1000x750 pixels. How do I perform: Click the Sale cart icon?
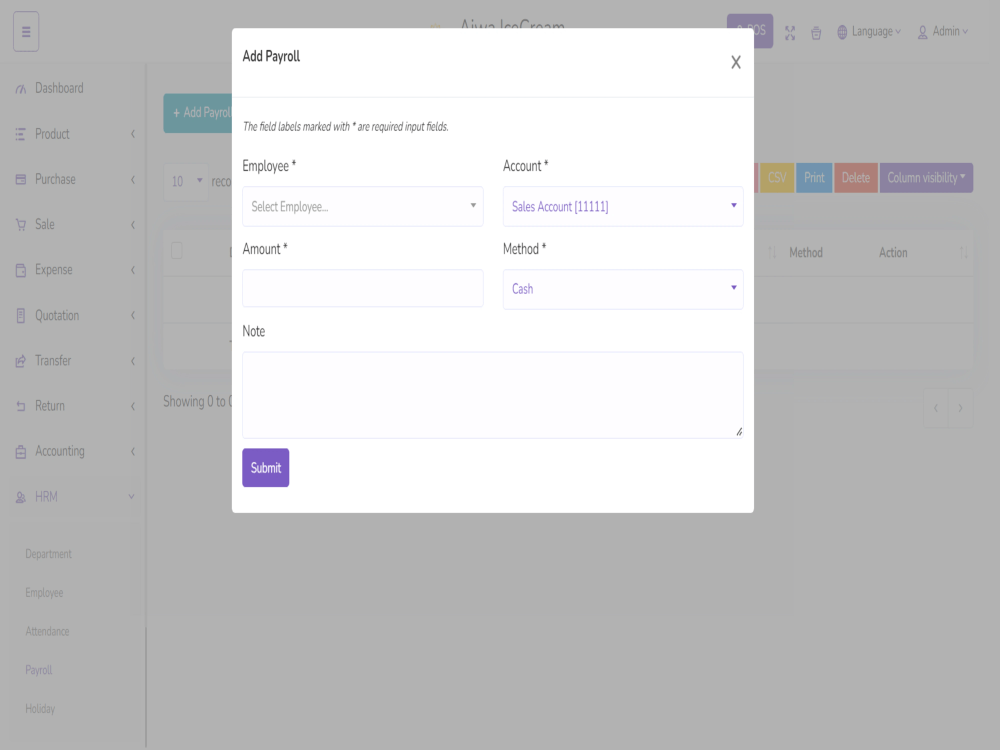[x=20, y=224]
